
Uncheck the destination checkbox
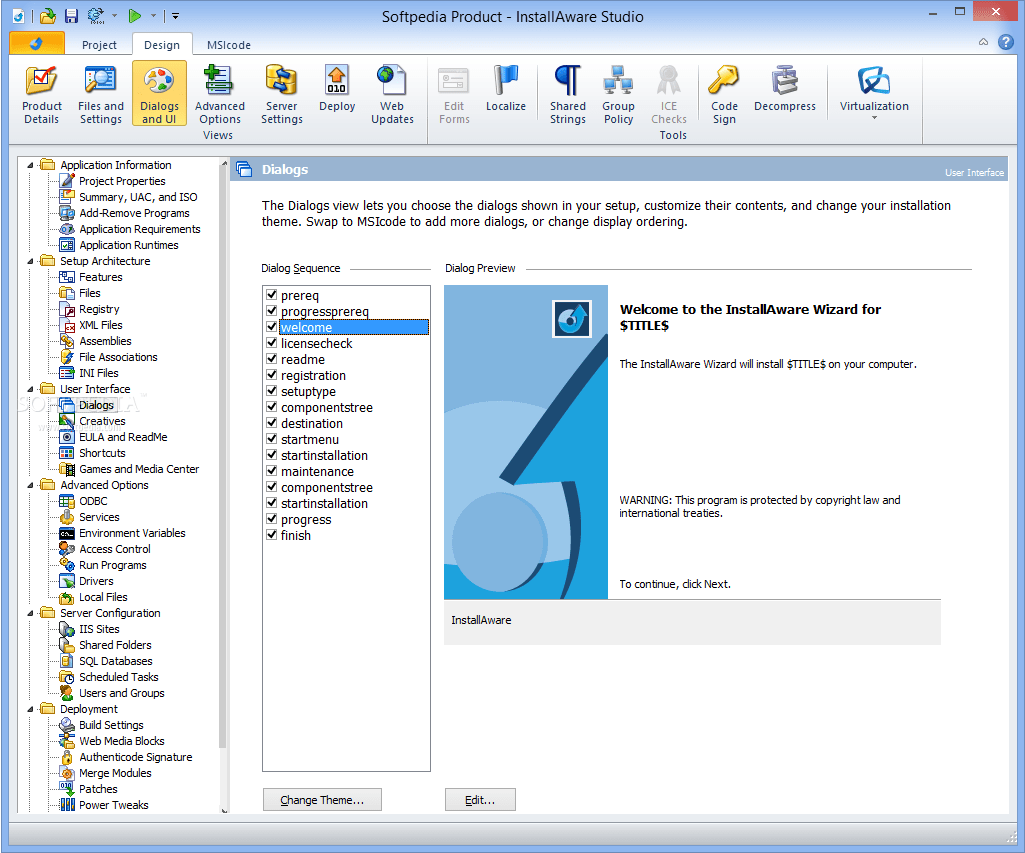272,423
